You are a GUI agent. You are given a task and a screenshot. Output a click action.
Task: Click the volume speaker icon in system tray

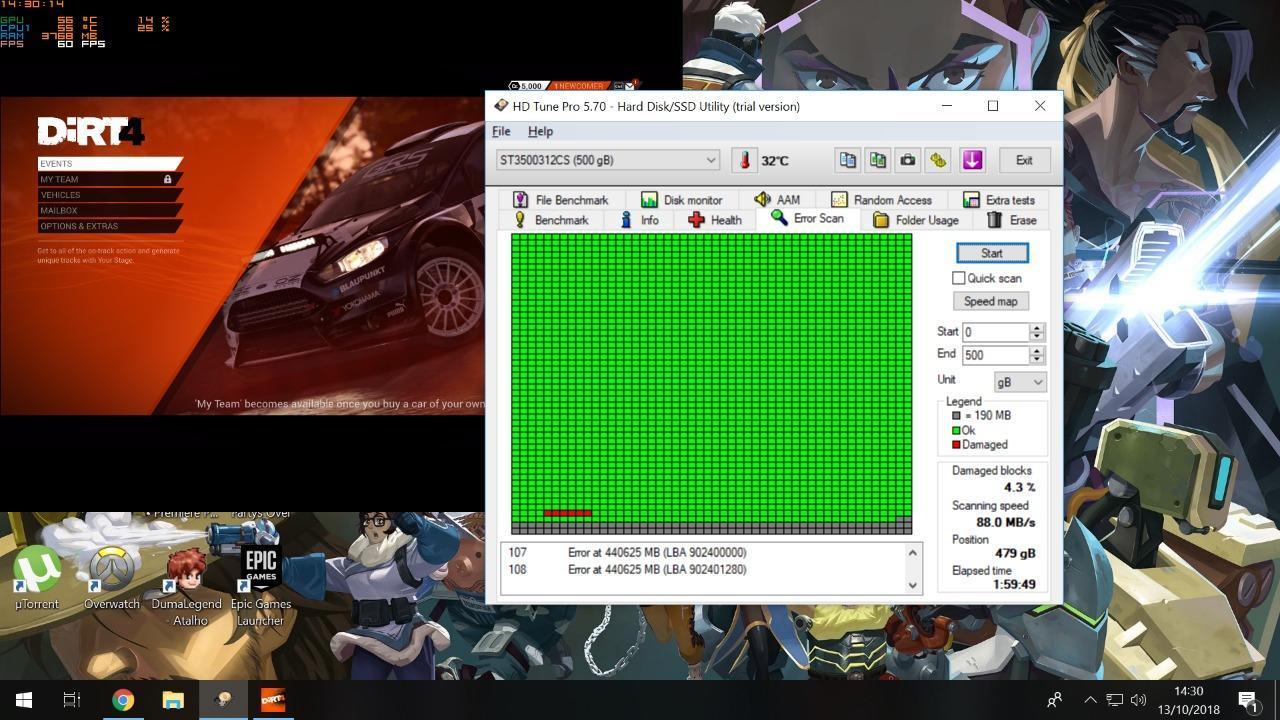[1138, 700]
